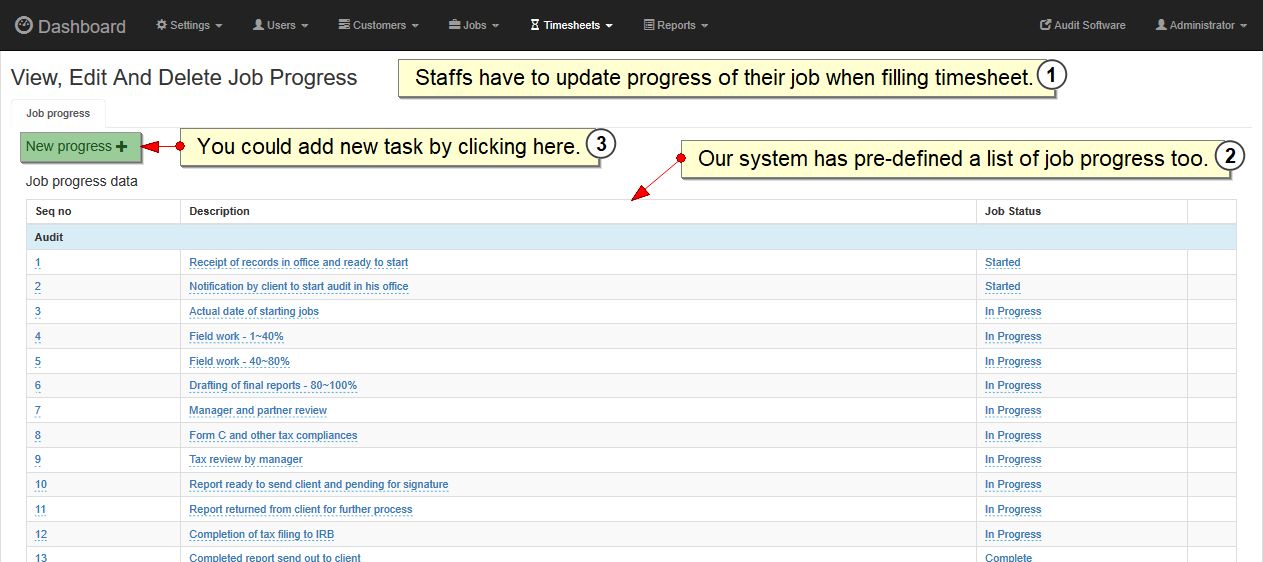
Task: Click the hourglass icon beside Timesheets
Action: (x=535, y=25)
